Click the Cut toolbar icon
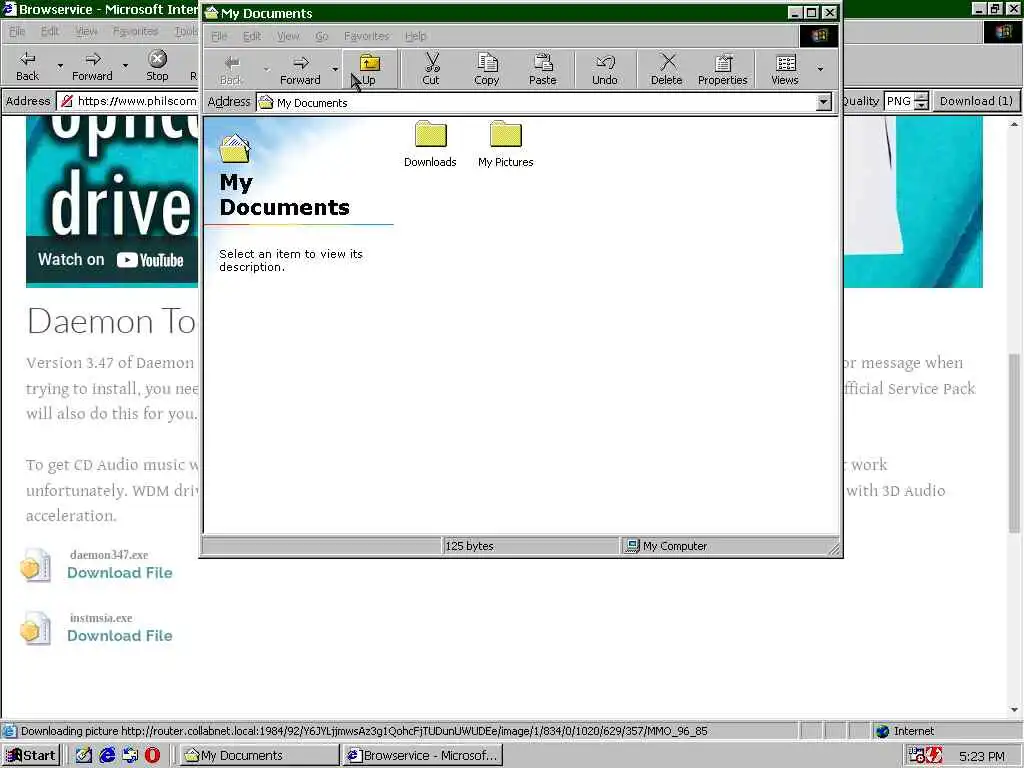1024x768 pixels. point(431,69)
